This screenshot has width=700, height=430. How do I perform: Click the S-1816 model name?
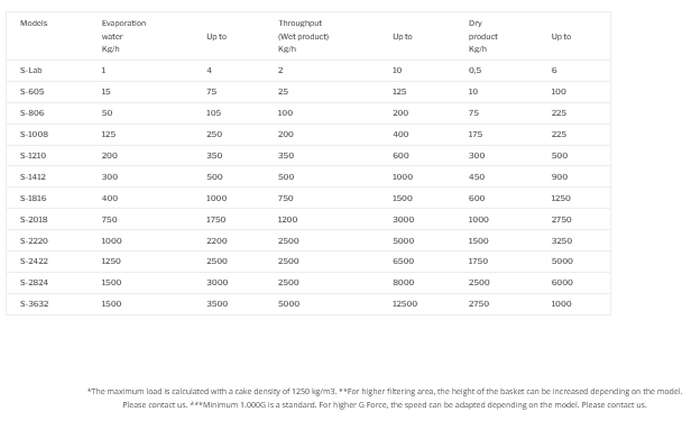coord(34,198)
